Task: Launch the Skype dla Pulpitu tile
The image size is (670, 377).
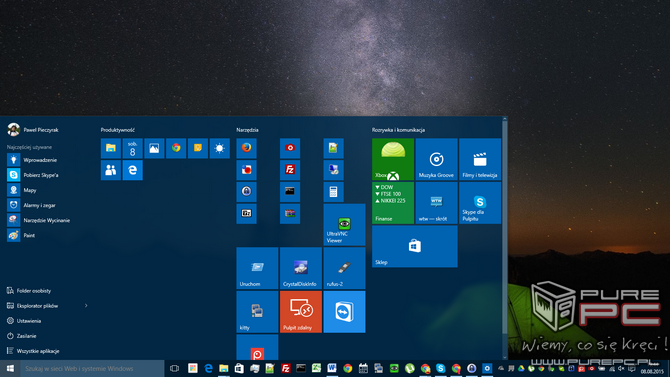Action: (480, 203)
